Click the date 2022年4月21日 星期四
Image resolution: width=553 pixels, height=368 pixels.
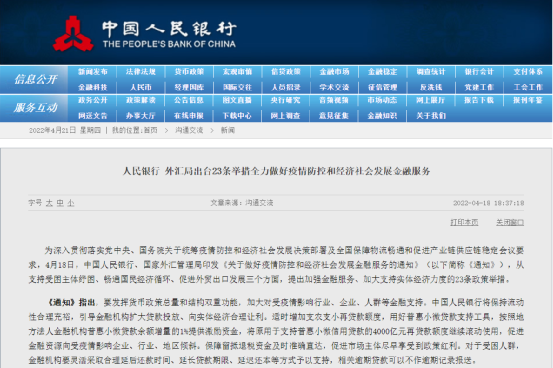coord(65,130)
